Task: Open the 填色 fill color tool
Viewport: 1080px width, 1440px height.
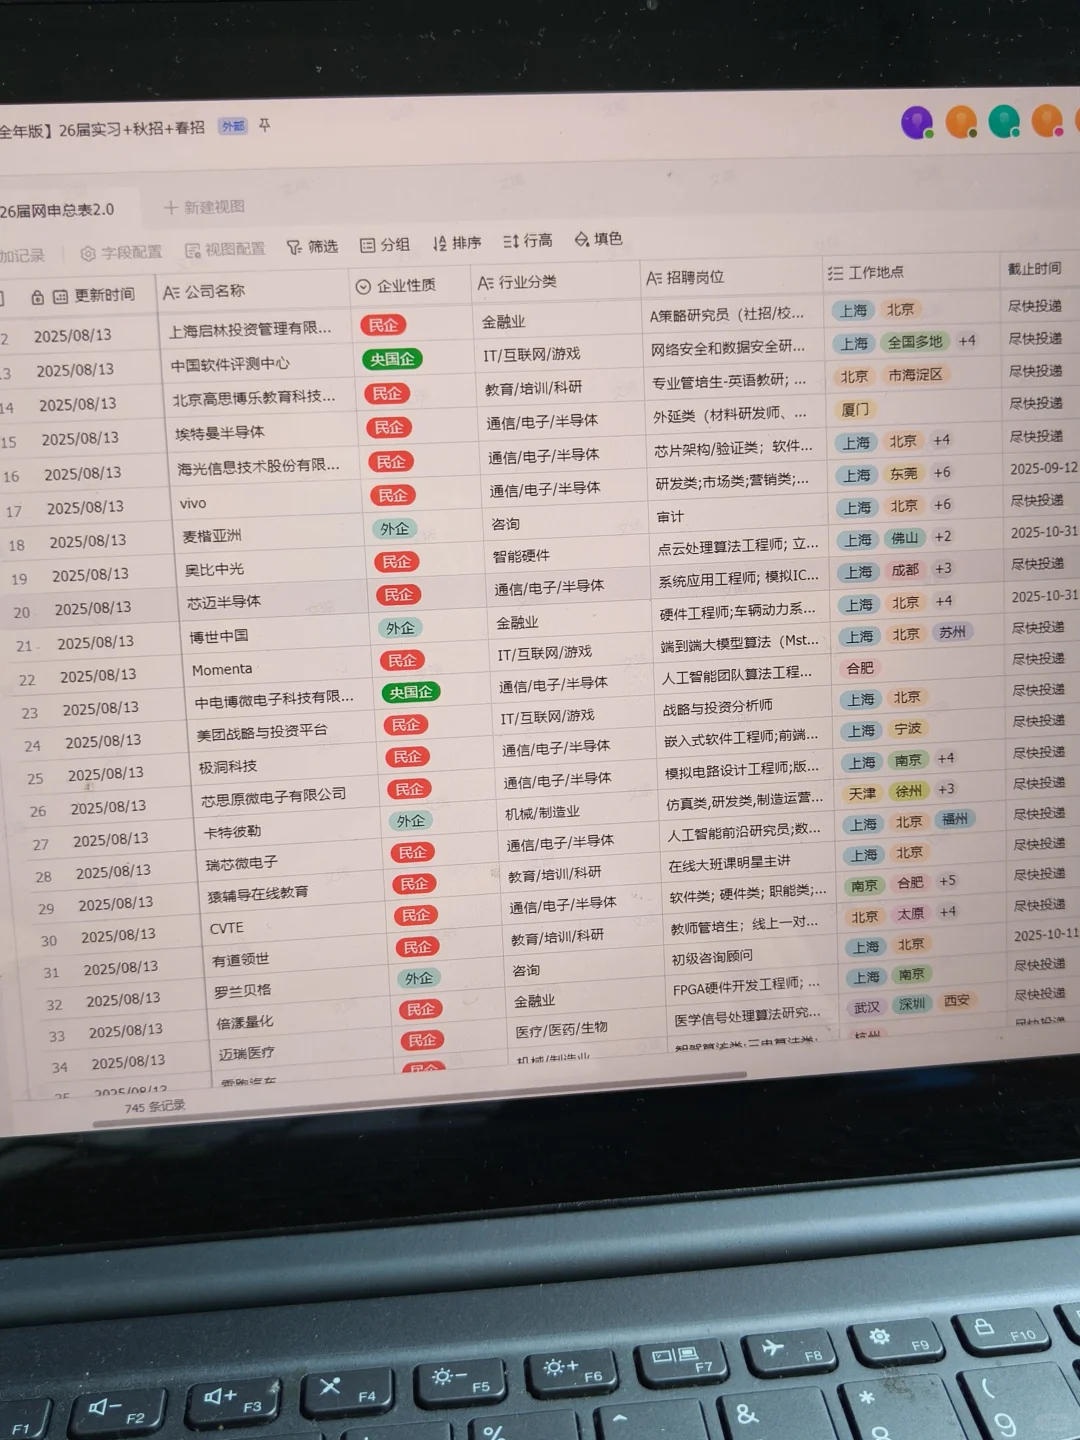Action: click(x=599, y=238)
